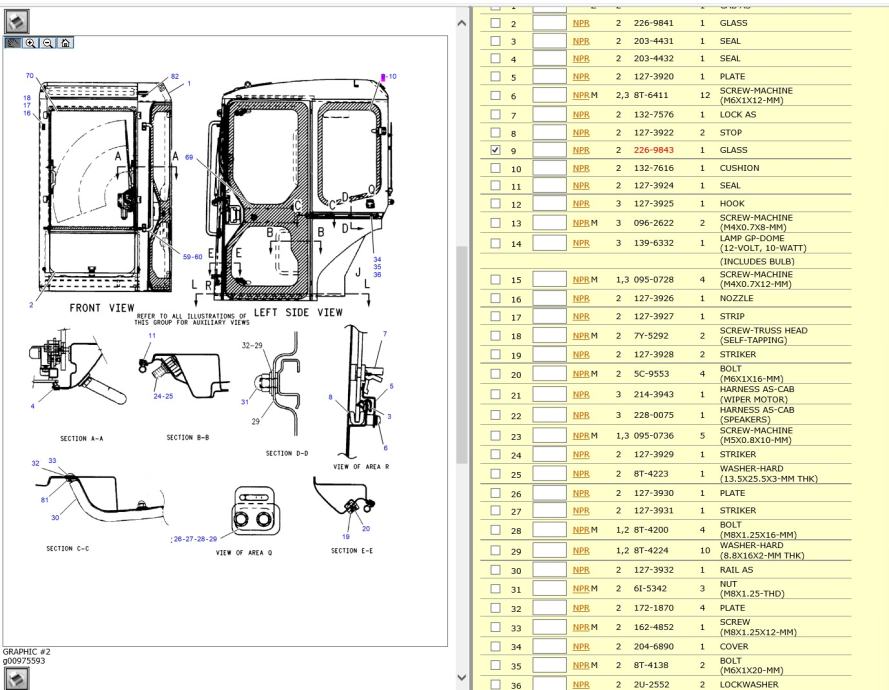Open NPR link for item 32 PLATE
The height and width of the screenshot is (690, 889).
[x=581, y=608]
